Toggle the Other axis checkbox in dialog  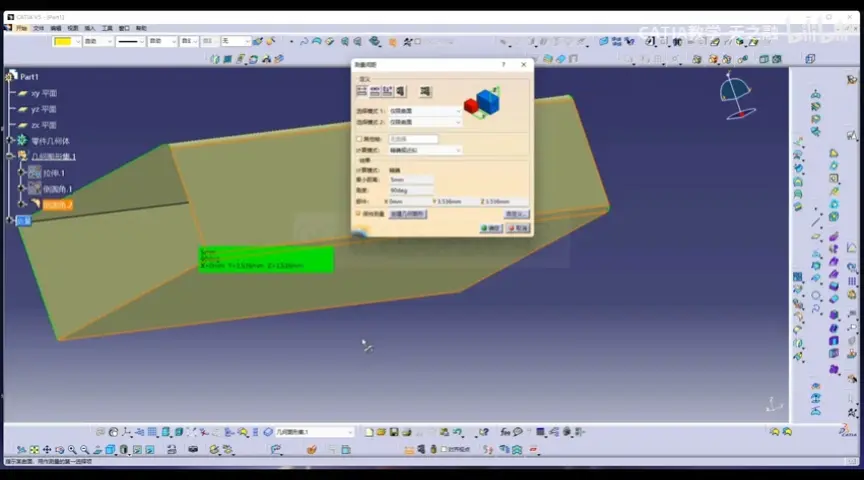pos(359,139)
